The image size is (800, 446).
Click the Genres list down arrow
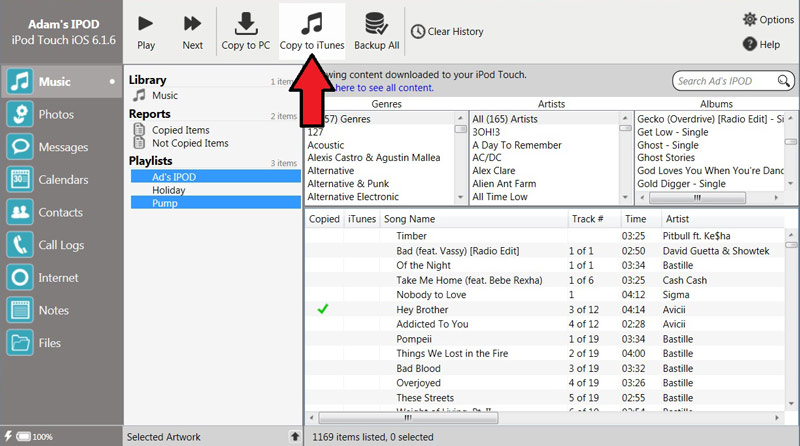[461, 197]
